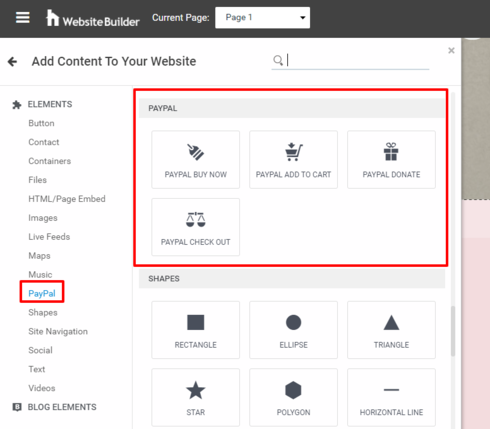The width and height of the screenshot is (490, 429).
Task: Open the HTML/Page Embed category
Action: (67, 199)
